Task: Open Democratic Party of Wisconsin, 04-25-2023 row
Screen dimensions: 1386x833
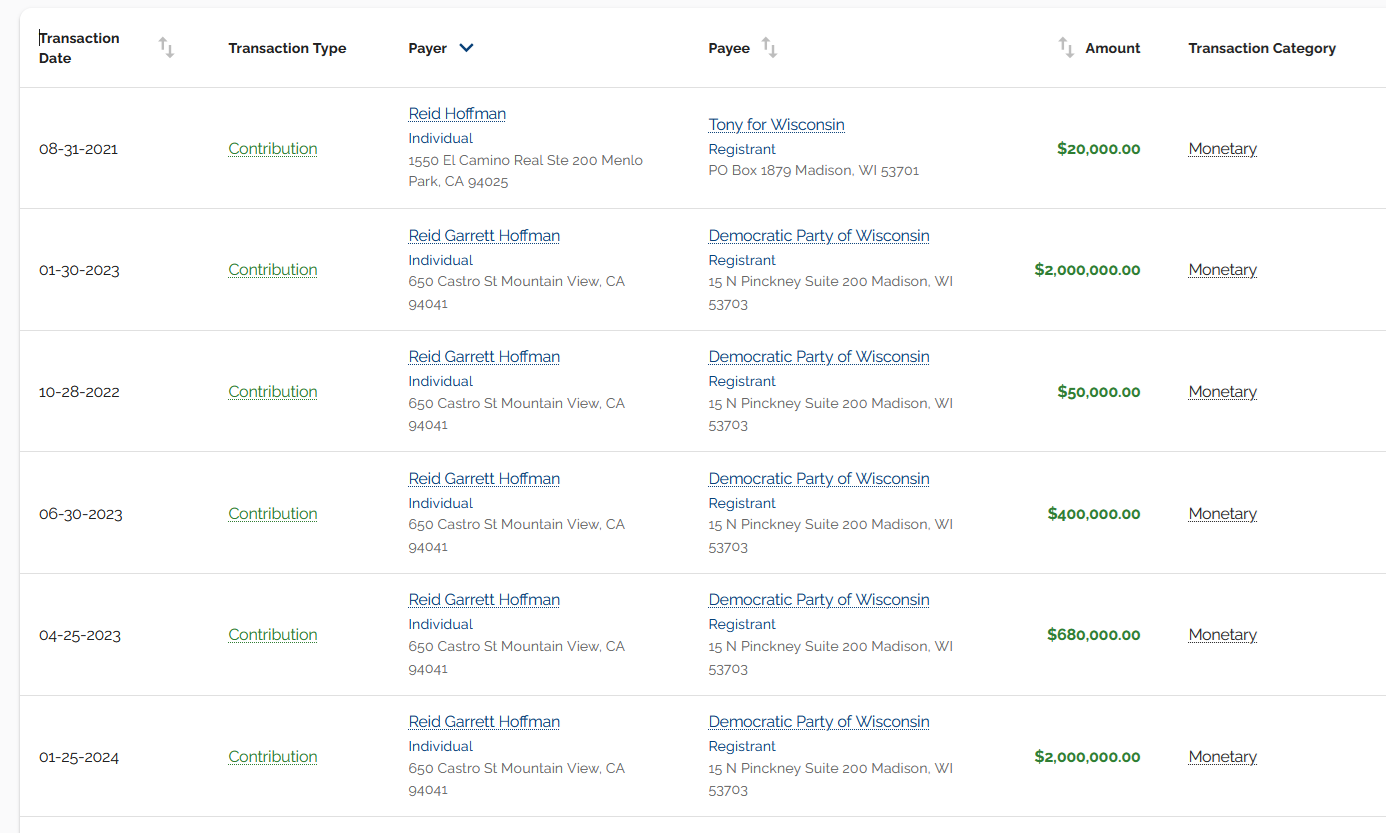Action: pos(818,600)
